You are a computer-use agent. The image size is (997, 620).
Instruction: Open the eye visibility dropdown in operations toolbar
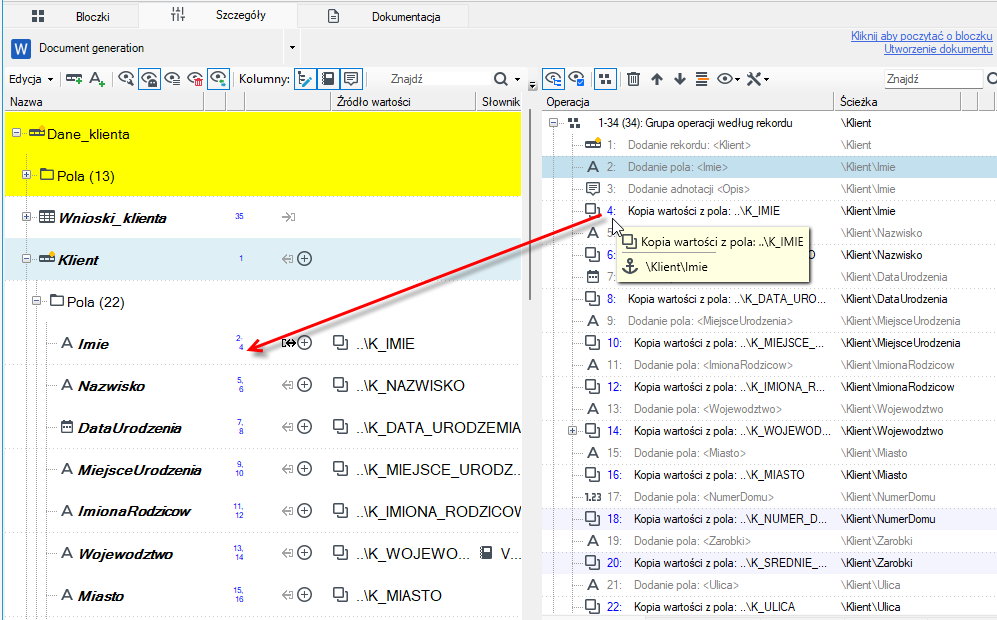click(728, 79)
